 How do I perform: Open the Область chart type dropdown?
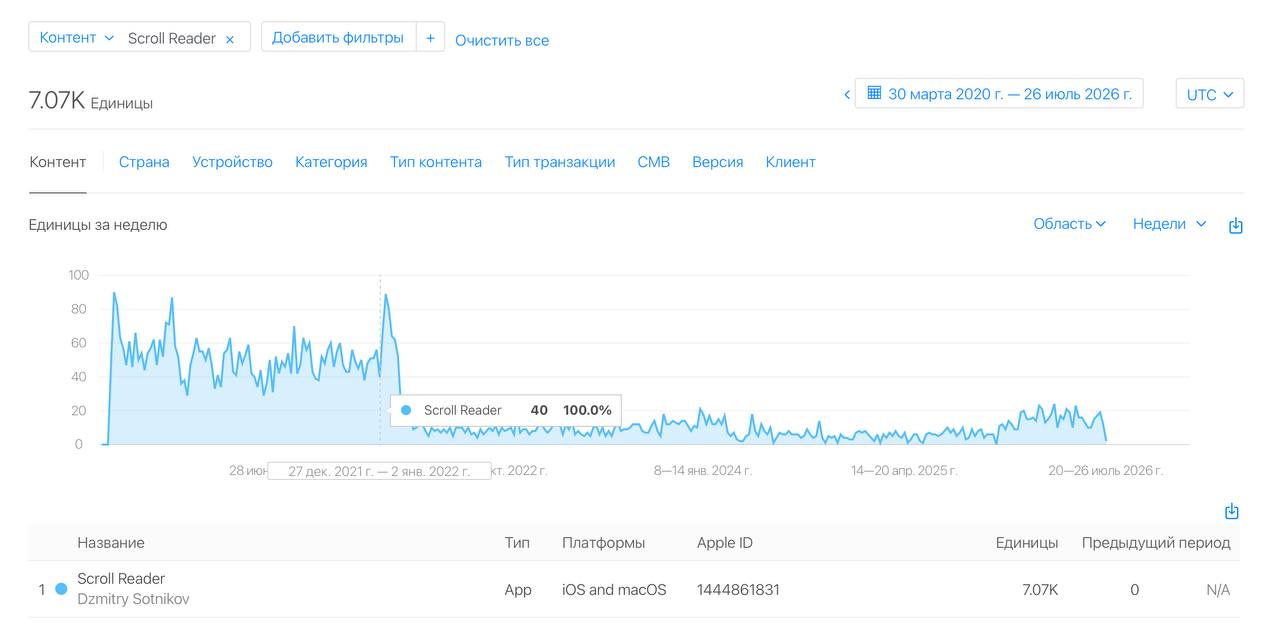pyautogui.click(x=1070, y=224)
